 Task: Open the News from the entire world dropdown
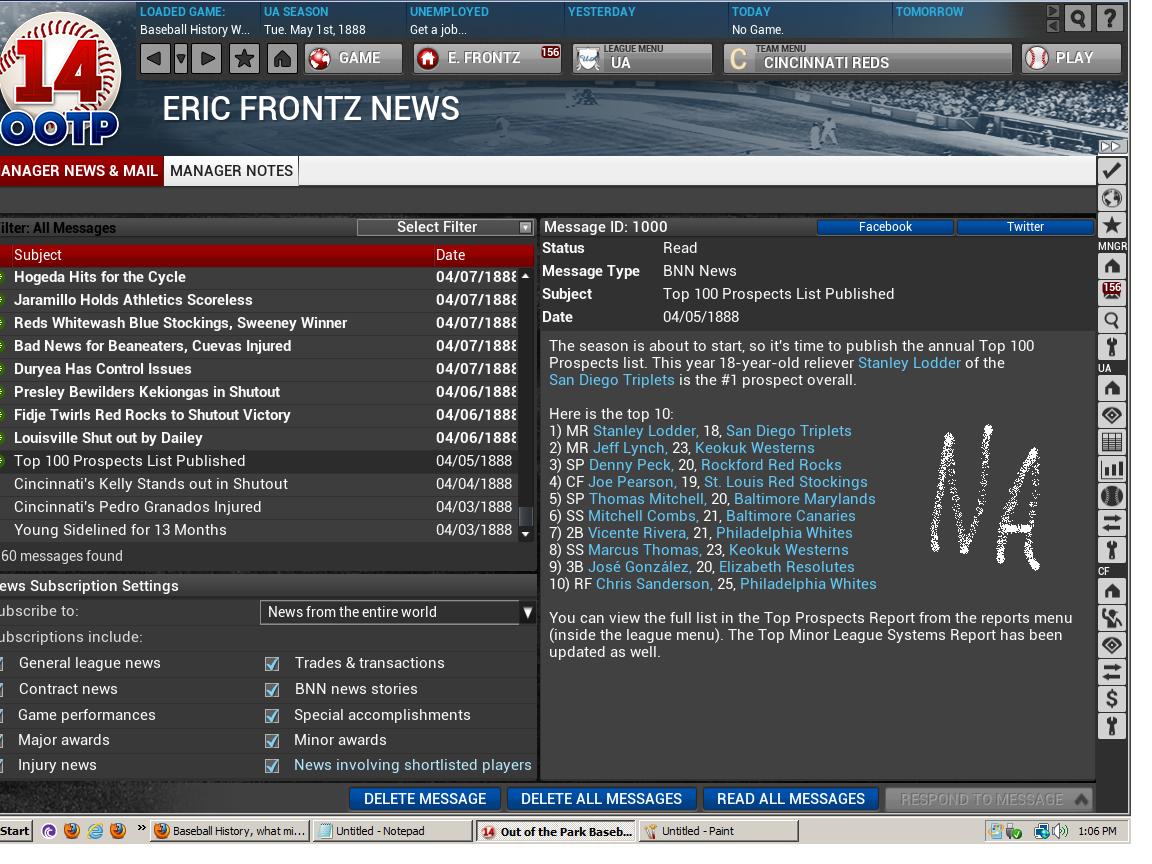coord(396,612)
